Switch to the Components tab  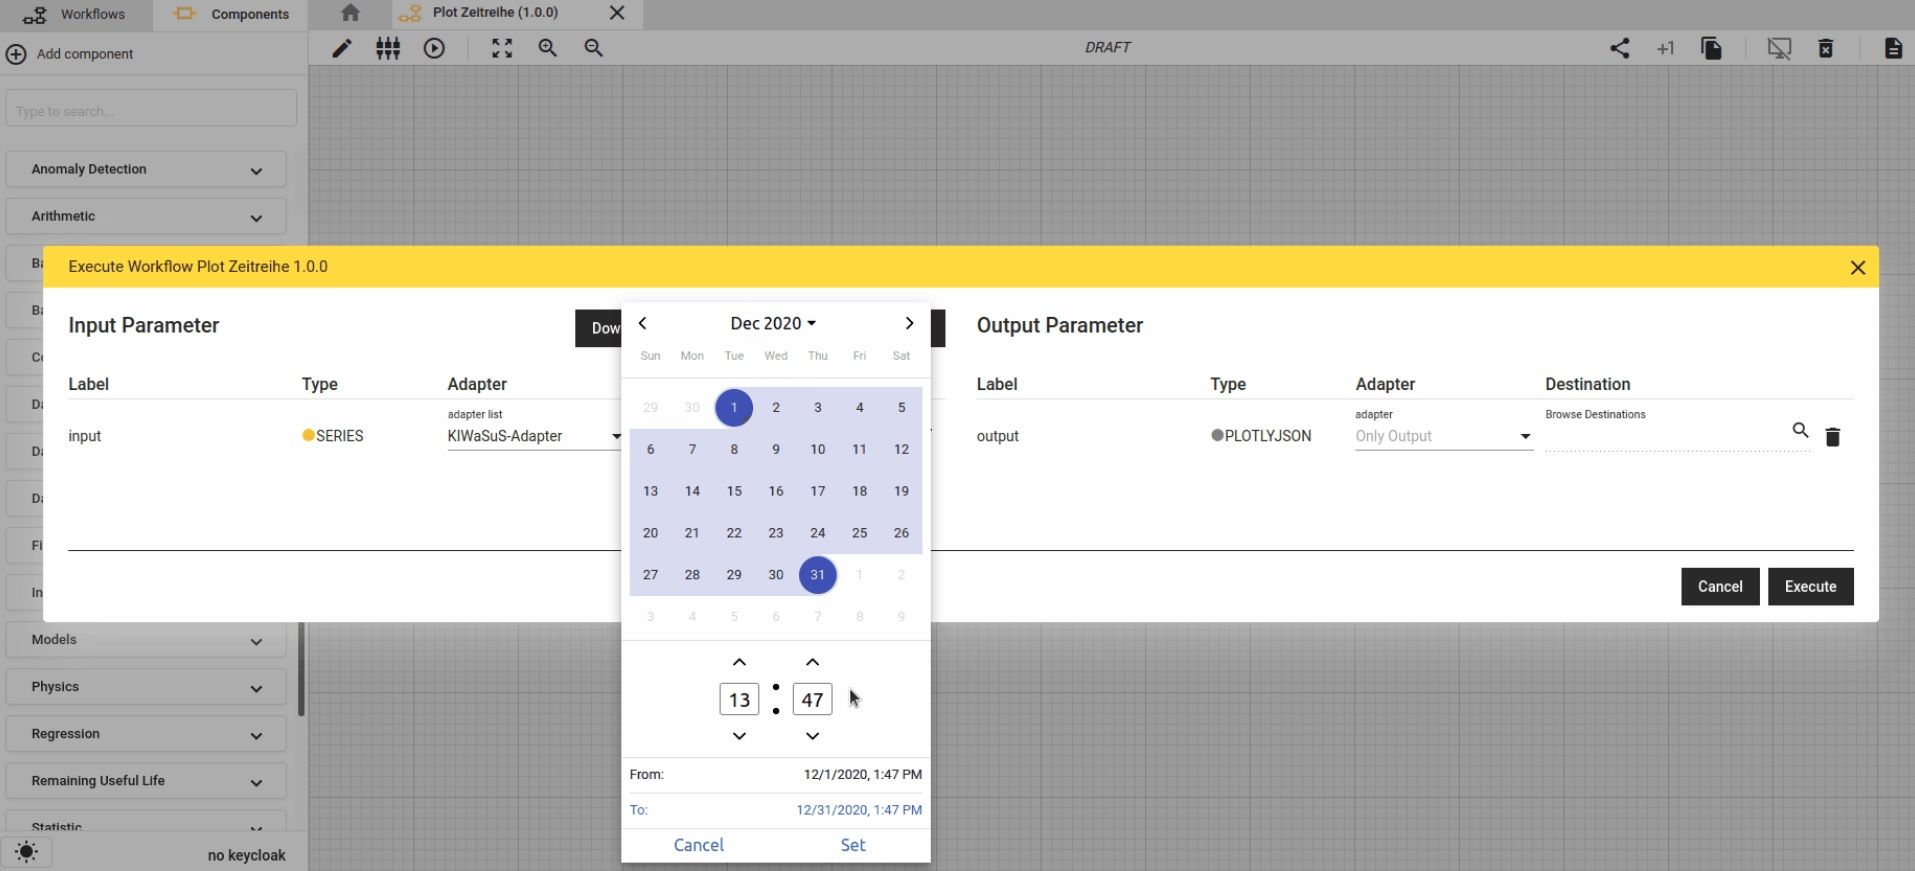point(231,14)
